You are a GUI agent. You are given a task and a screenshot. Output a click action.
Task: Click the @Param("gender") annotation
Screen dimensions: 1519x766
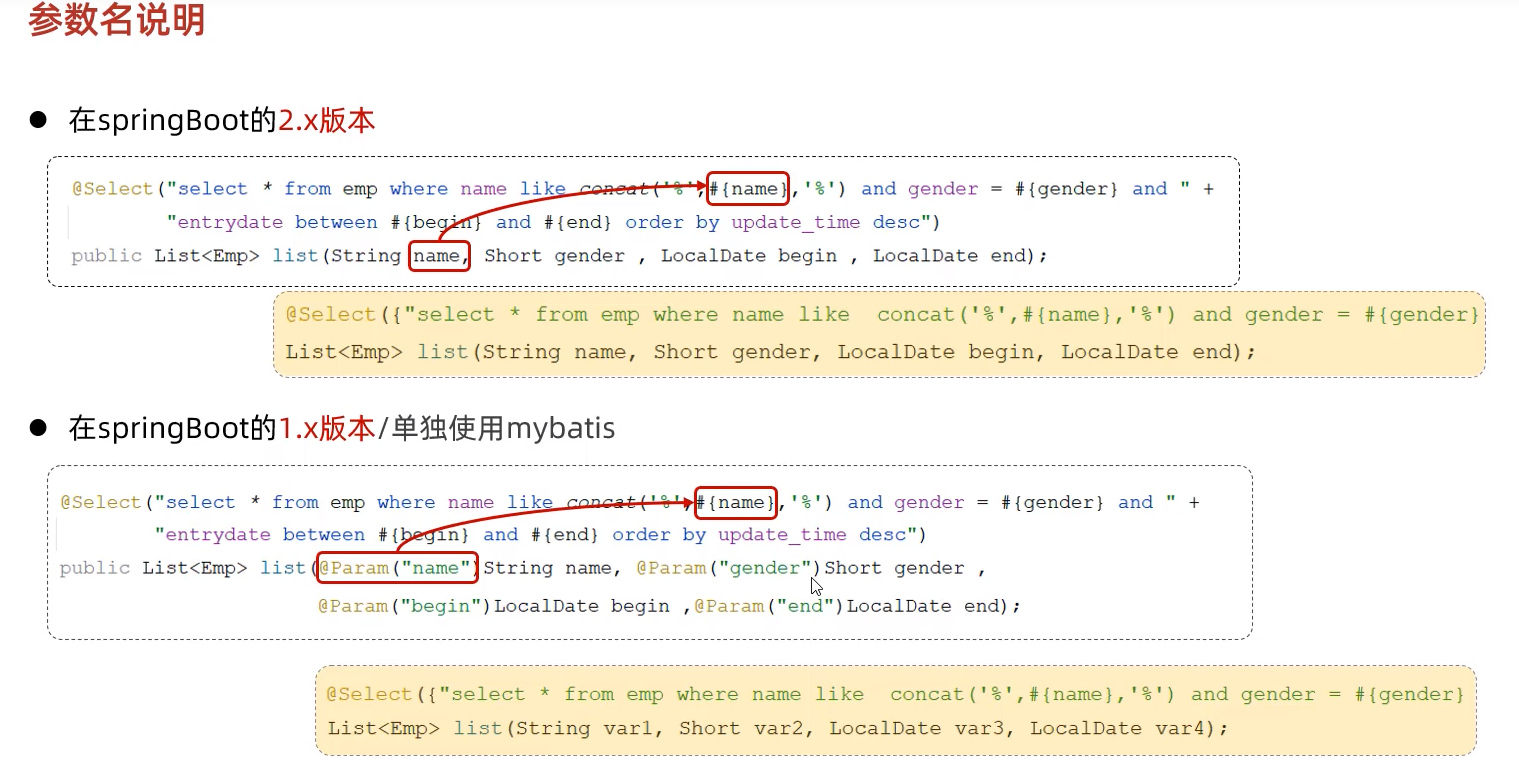[x=728, y=568]
